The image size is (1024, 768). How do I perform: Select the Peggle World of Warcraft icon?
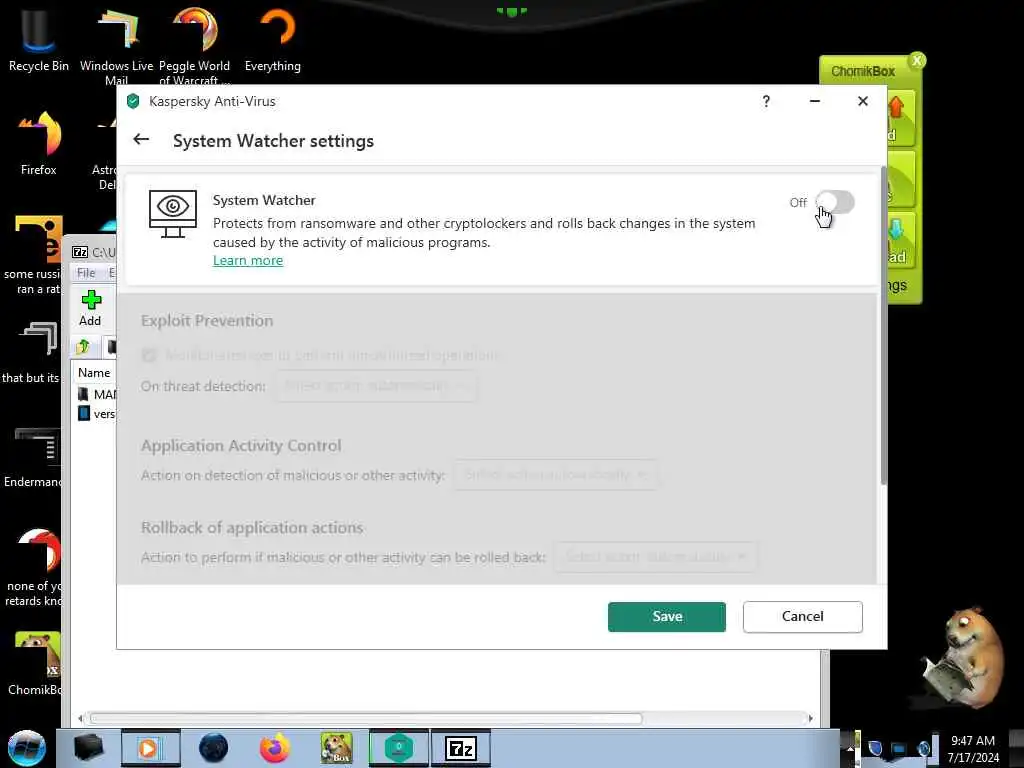pyautogui.click(x=195, y=46)
